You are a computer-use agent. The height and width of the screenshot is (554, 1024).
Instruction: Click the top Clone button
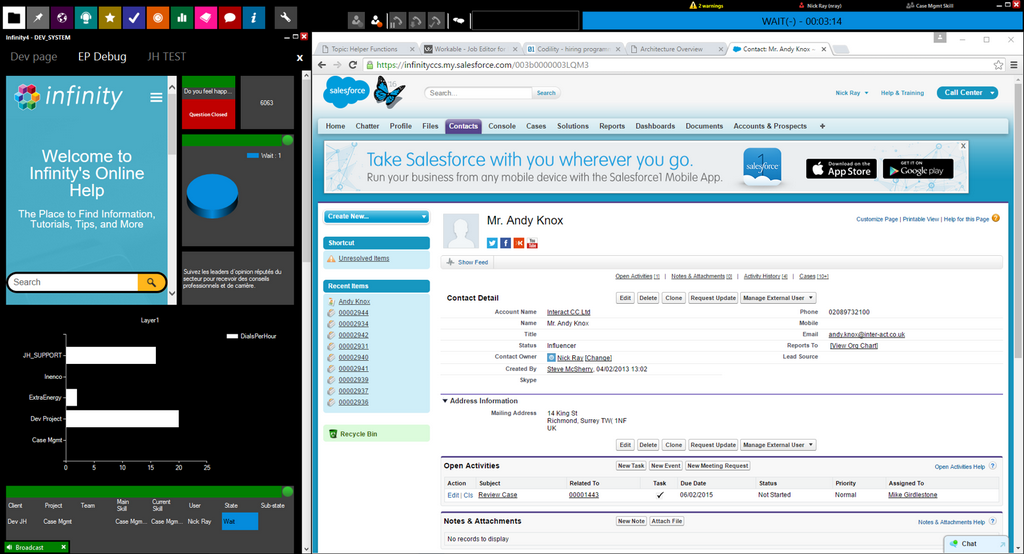point(673,298)
